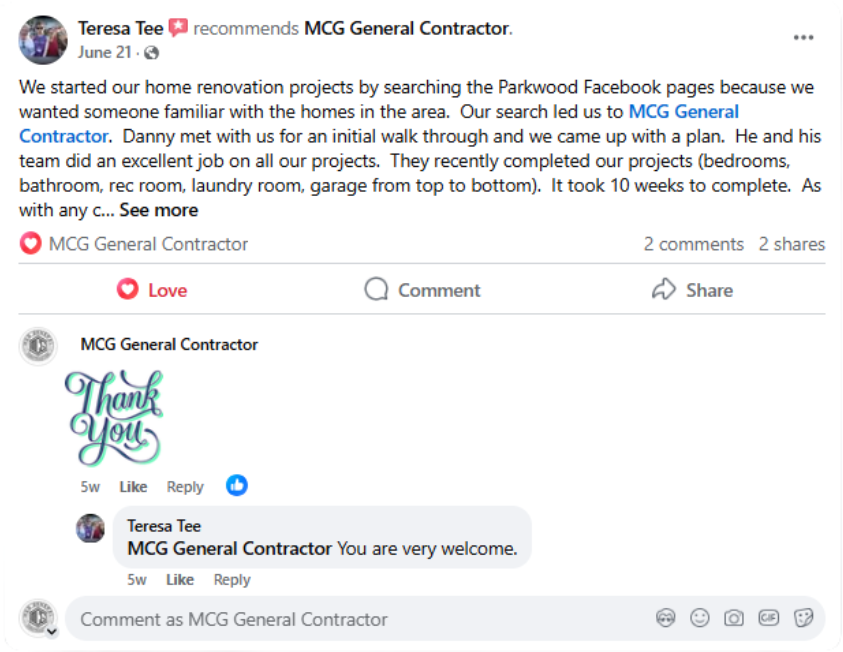Viewport: 843px width, 652px height.
Task: Click the Comment as MCG General Contractor field
Action: (445, 619)
